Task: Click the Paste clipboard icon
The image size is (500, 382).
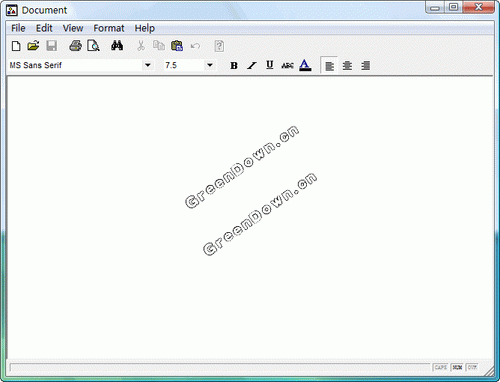Action: coord(177,46)
